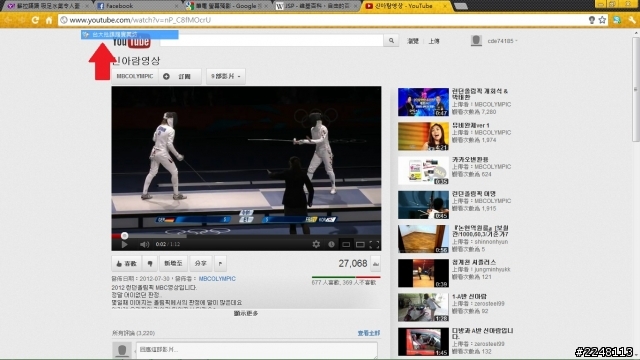Switch to the first Yahoo browser tab
This screenshot has height=360, width=640.
tap(47, 6)
